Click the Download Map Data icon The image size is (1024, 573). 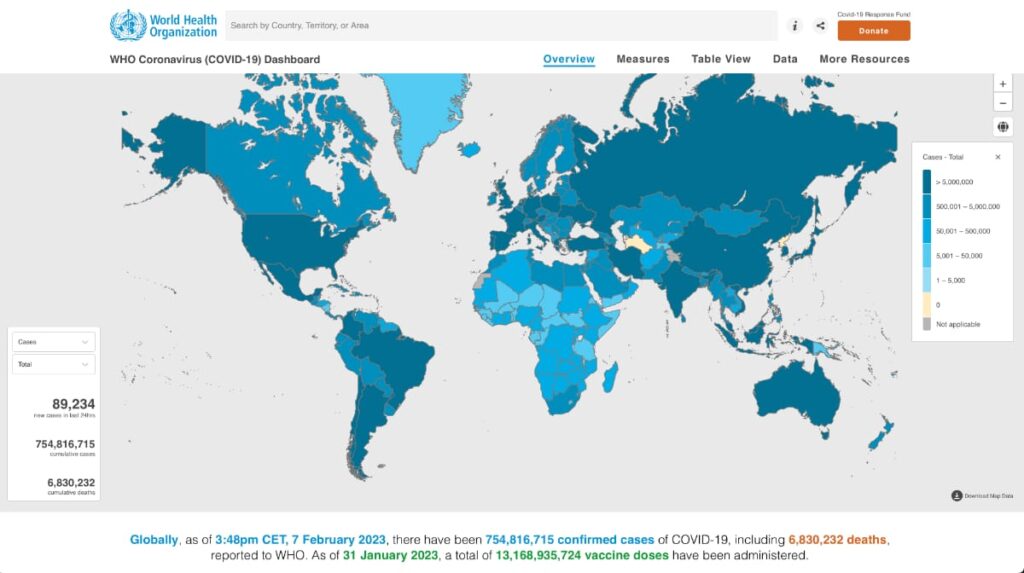957,496
